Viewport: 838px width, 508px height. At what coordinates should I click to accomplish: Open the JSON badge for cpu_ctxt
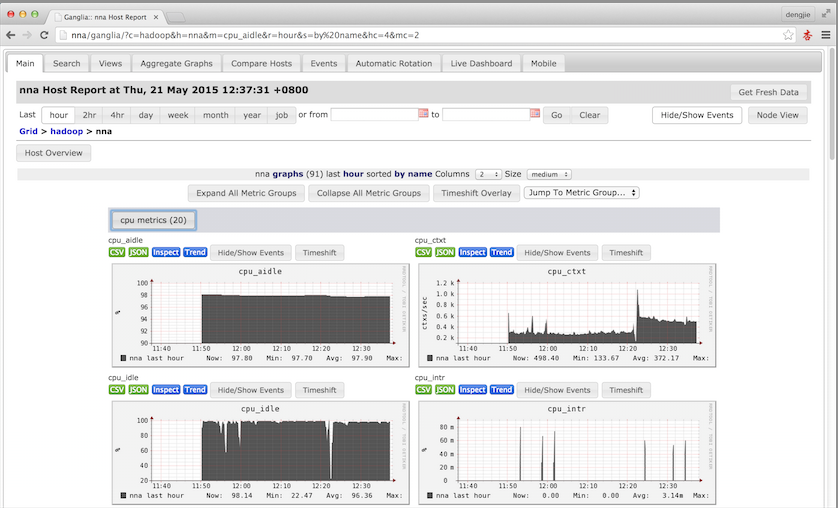pos(445,252)
